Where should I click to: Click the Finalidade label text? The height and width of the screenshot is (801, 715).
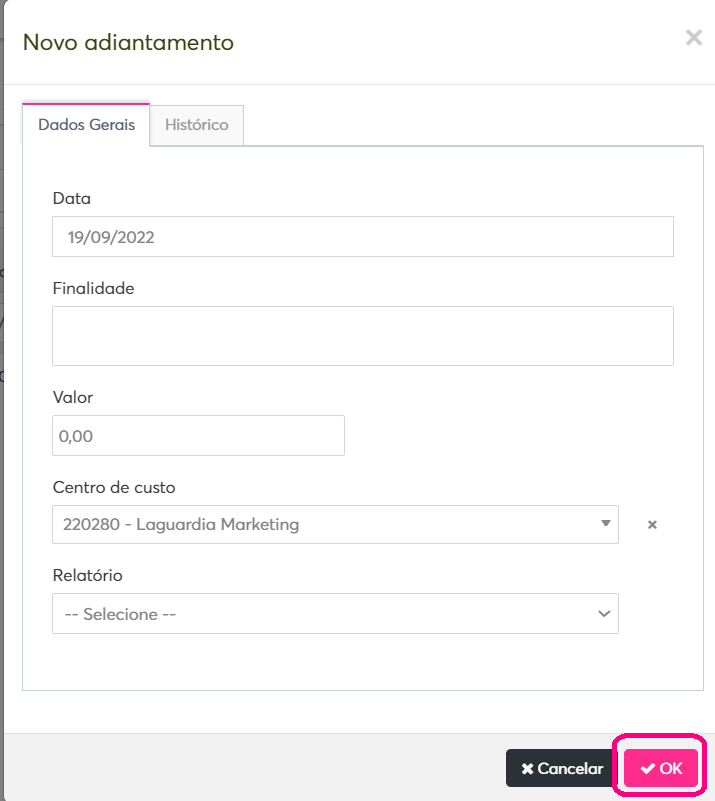tap(93, 288)
